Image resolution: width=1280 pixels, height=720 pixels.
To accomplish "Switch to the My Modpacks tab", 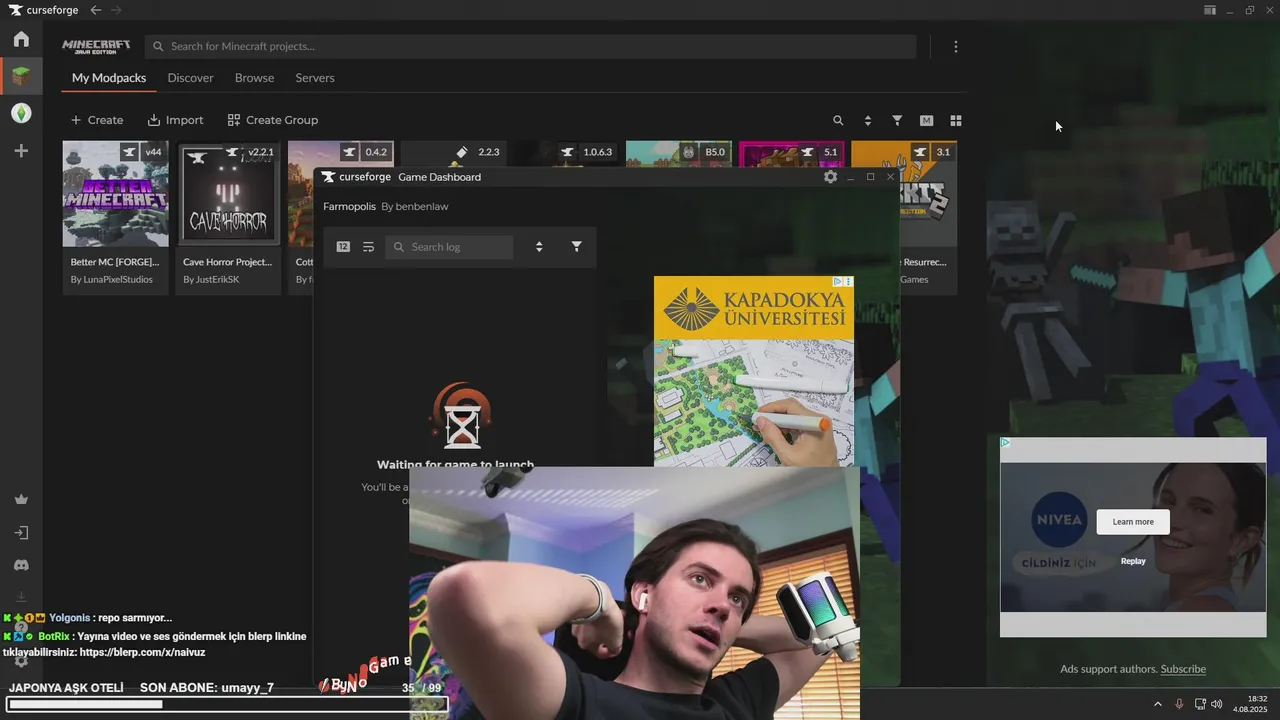I will 109,78.
